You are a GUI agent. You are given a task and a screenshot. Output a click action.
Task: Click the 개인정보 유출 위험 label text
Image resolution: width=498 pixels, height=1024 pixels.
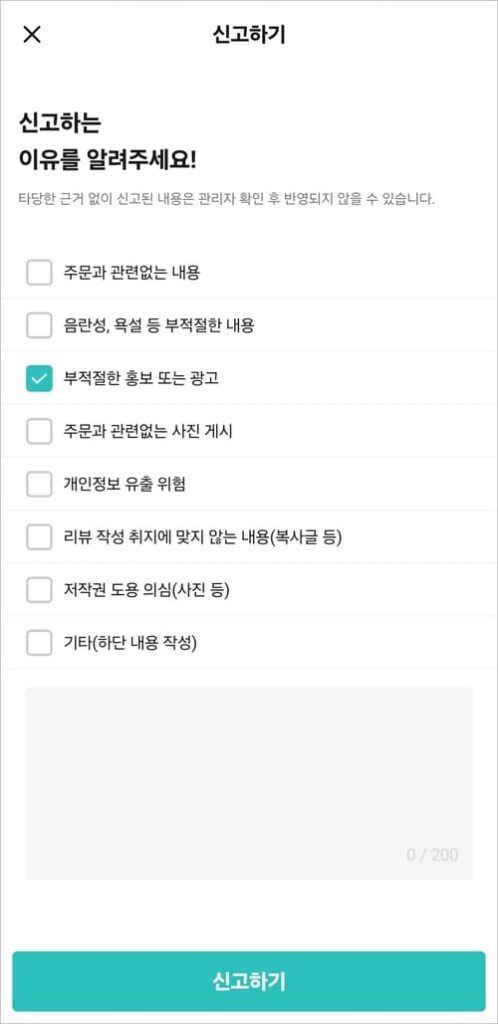tap(124, 485)
